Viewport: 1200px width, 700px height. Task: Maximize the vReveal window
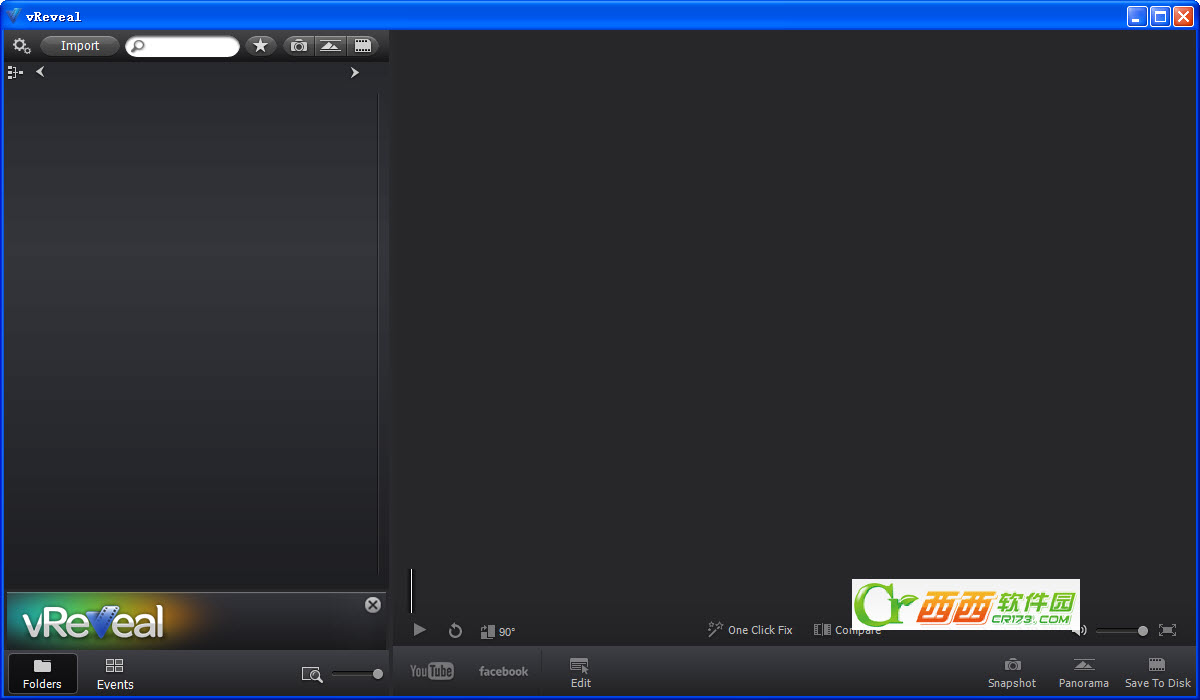click(x=1160, y=16)
